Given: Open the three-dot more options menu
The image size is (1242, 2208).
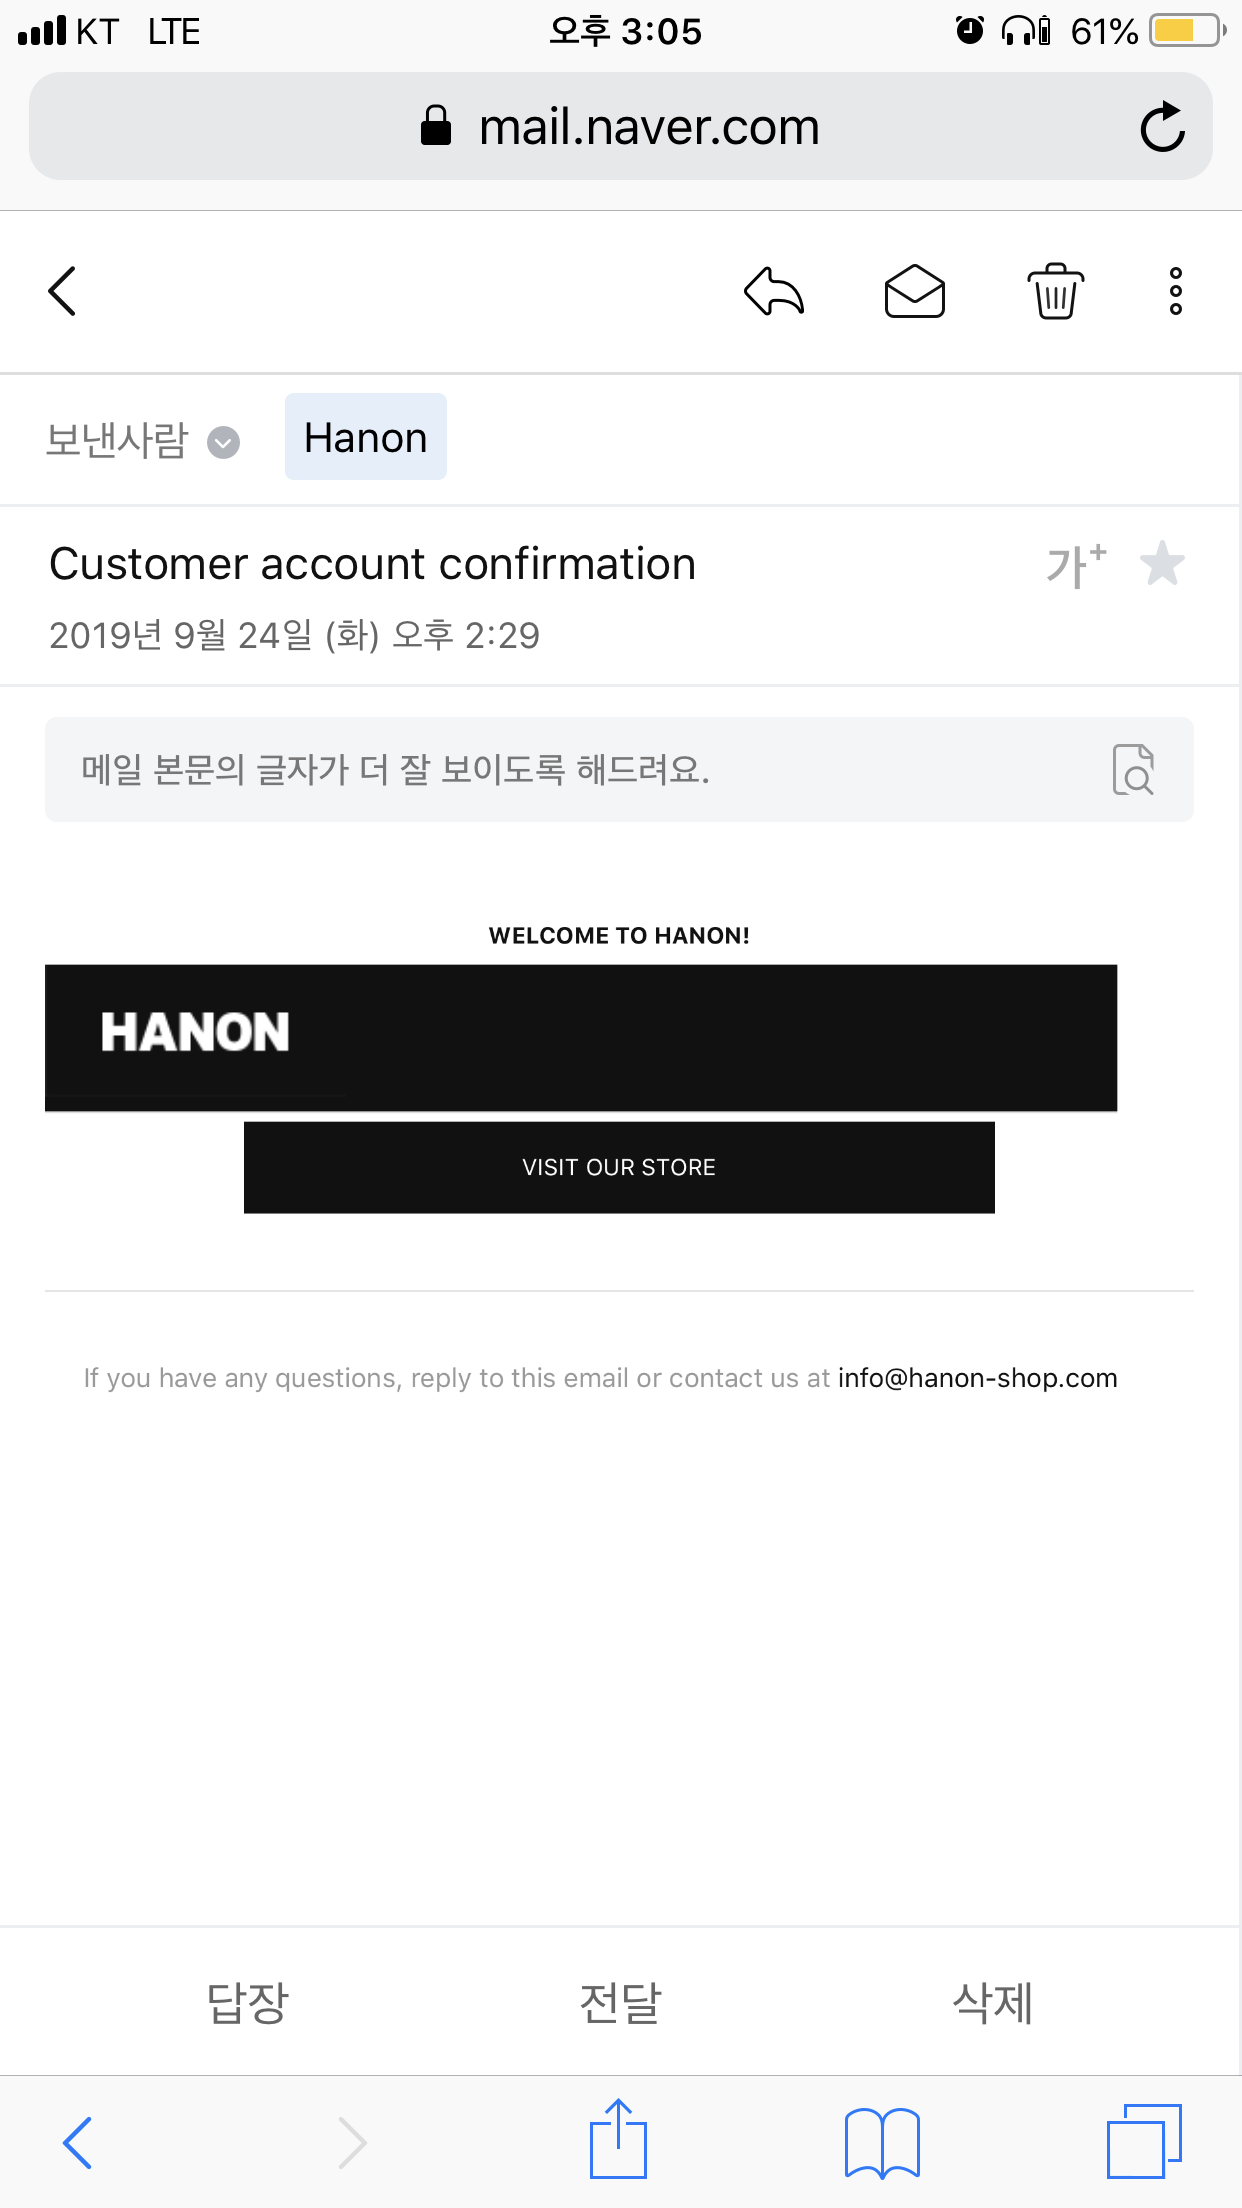Looking at the screenshot, I should click(x=1176, y=291).
